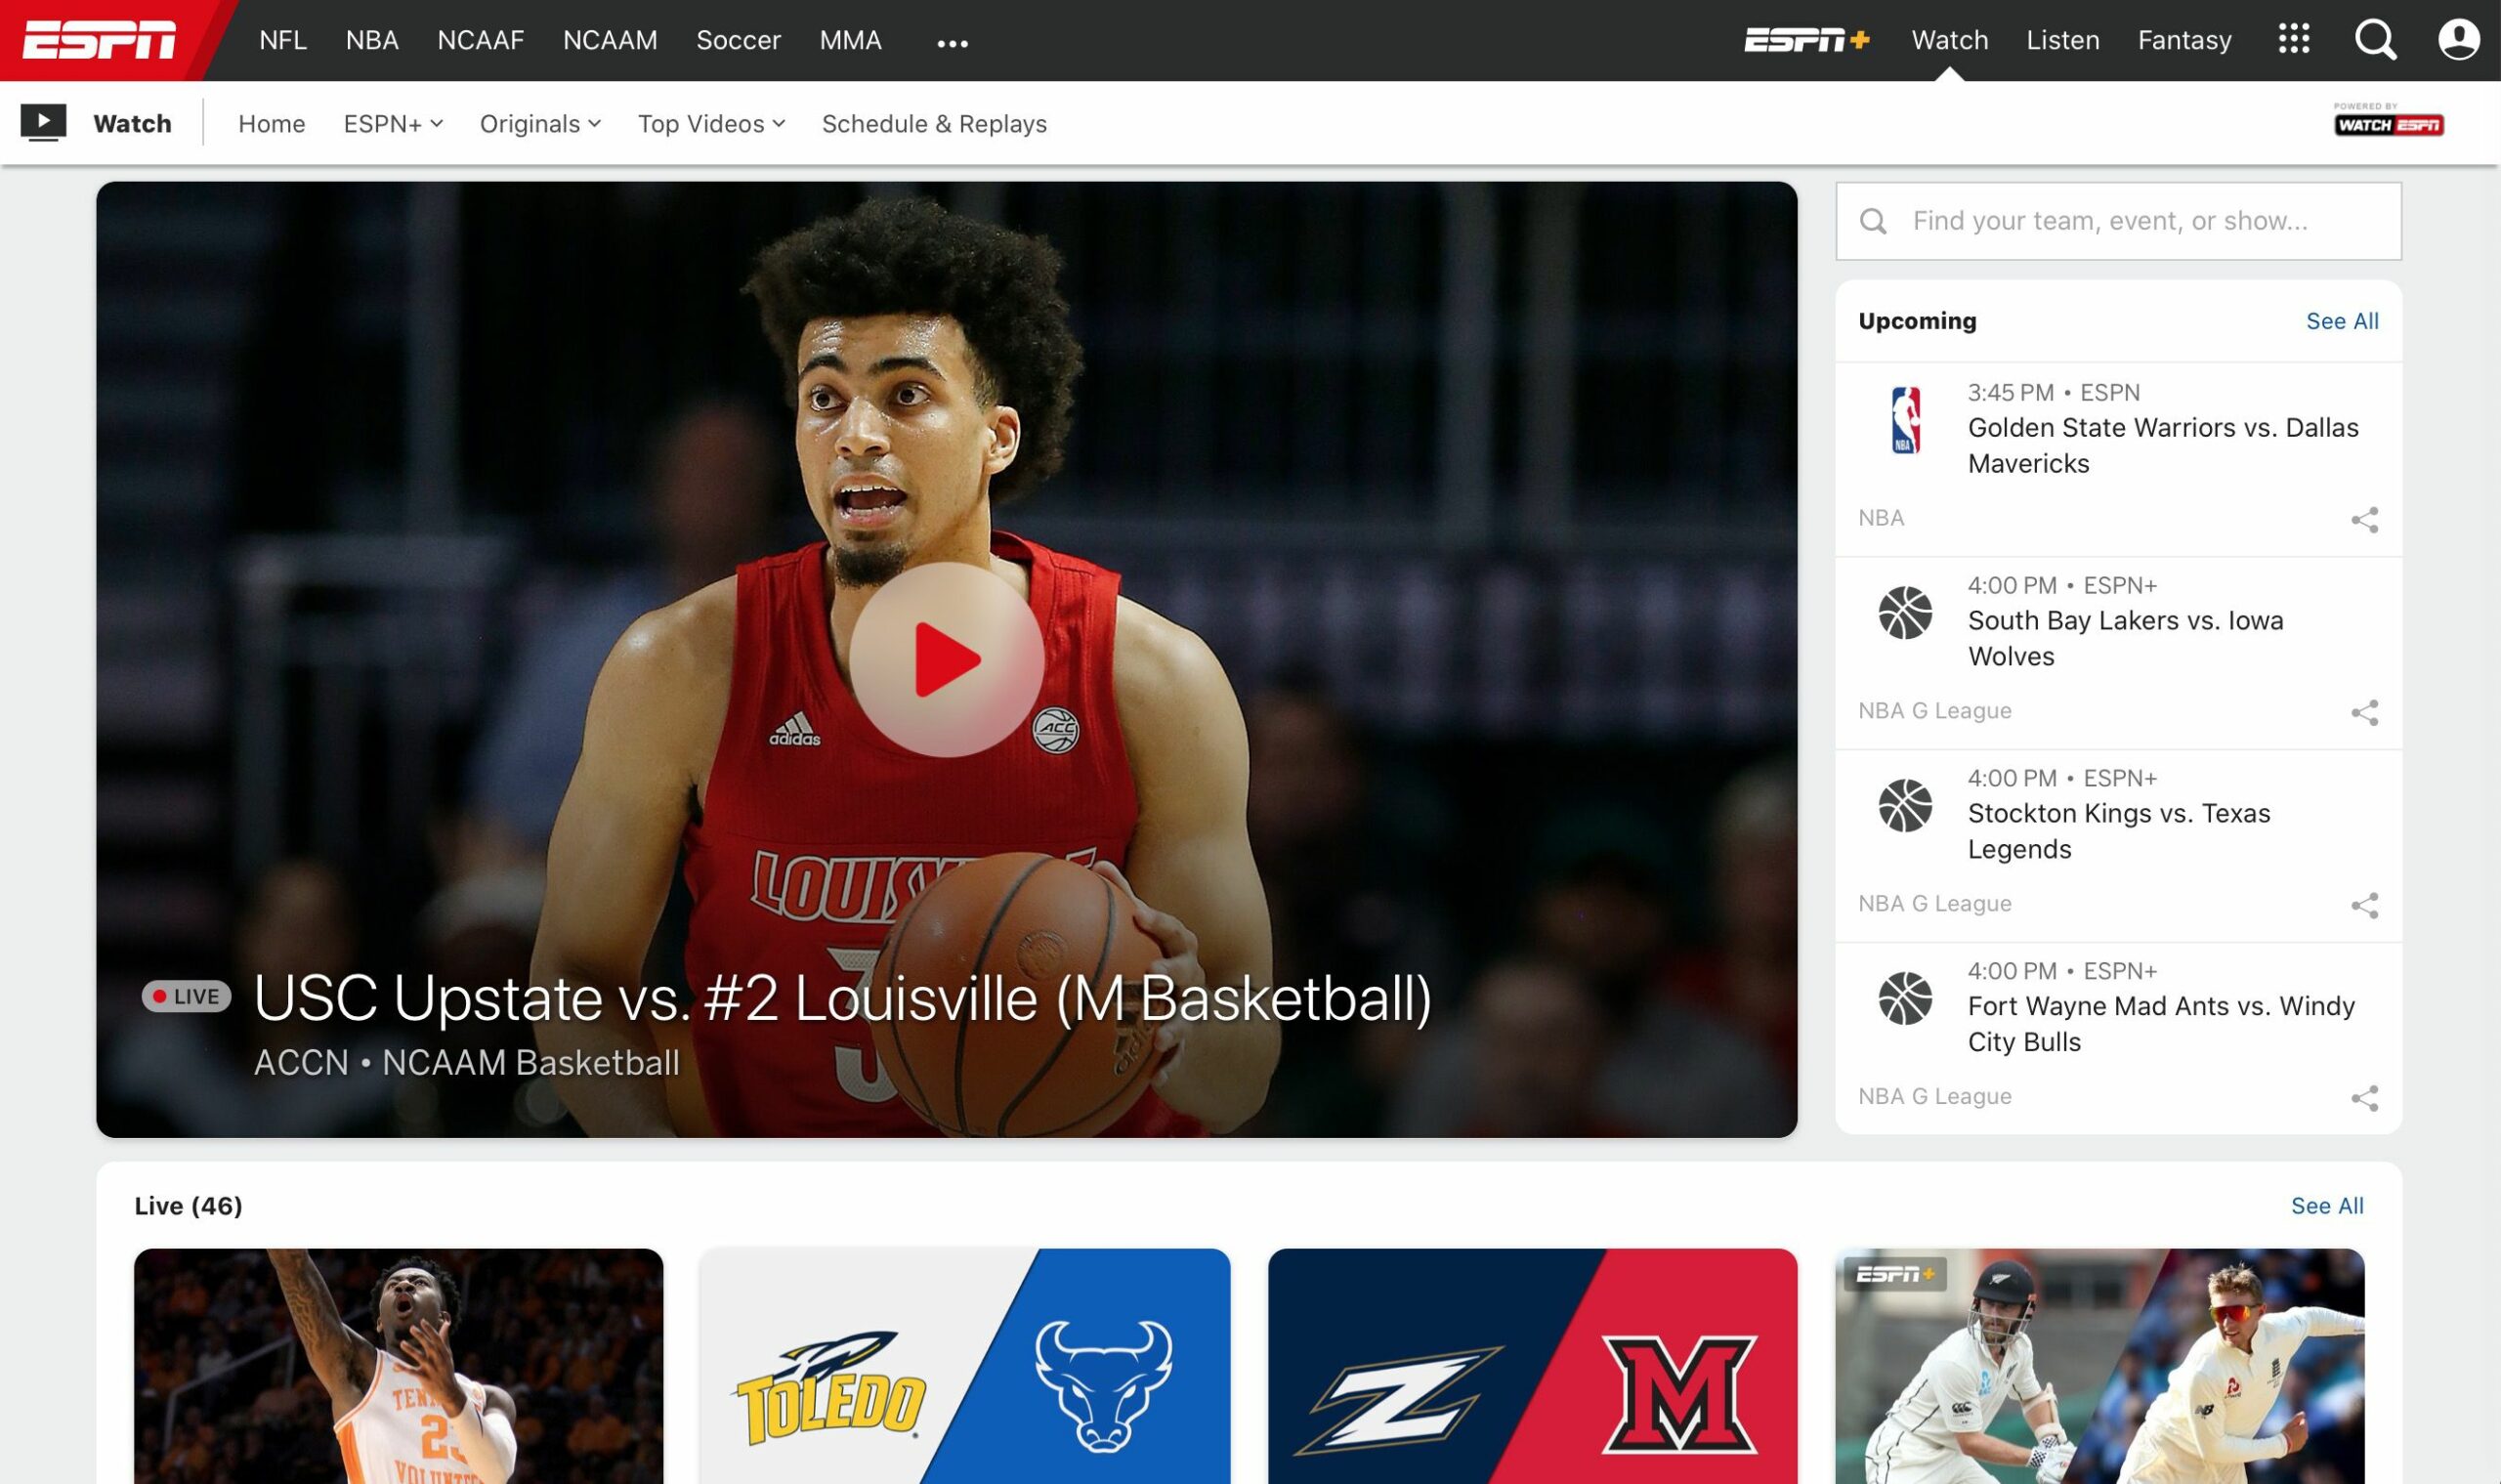Viewport: 2501px width, 1484px height.
Task: Share the South Bay Lakers vs. Iowa Wolves game
Action: [2364, 713]
